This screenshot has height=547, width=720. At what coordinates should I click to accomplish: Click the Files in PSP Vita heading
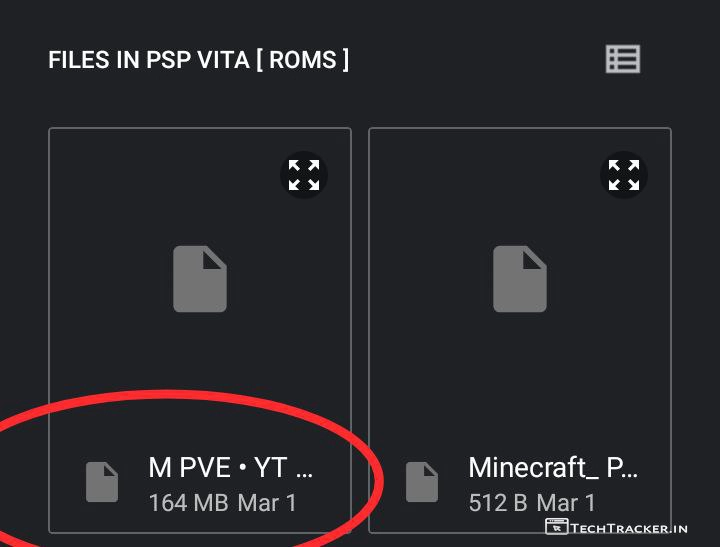(150, 60)
